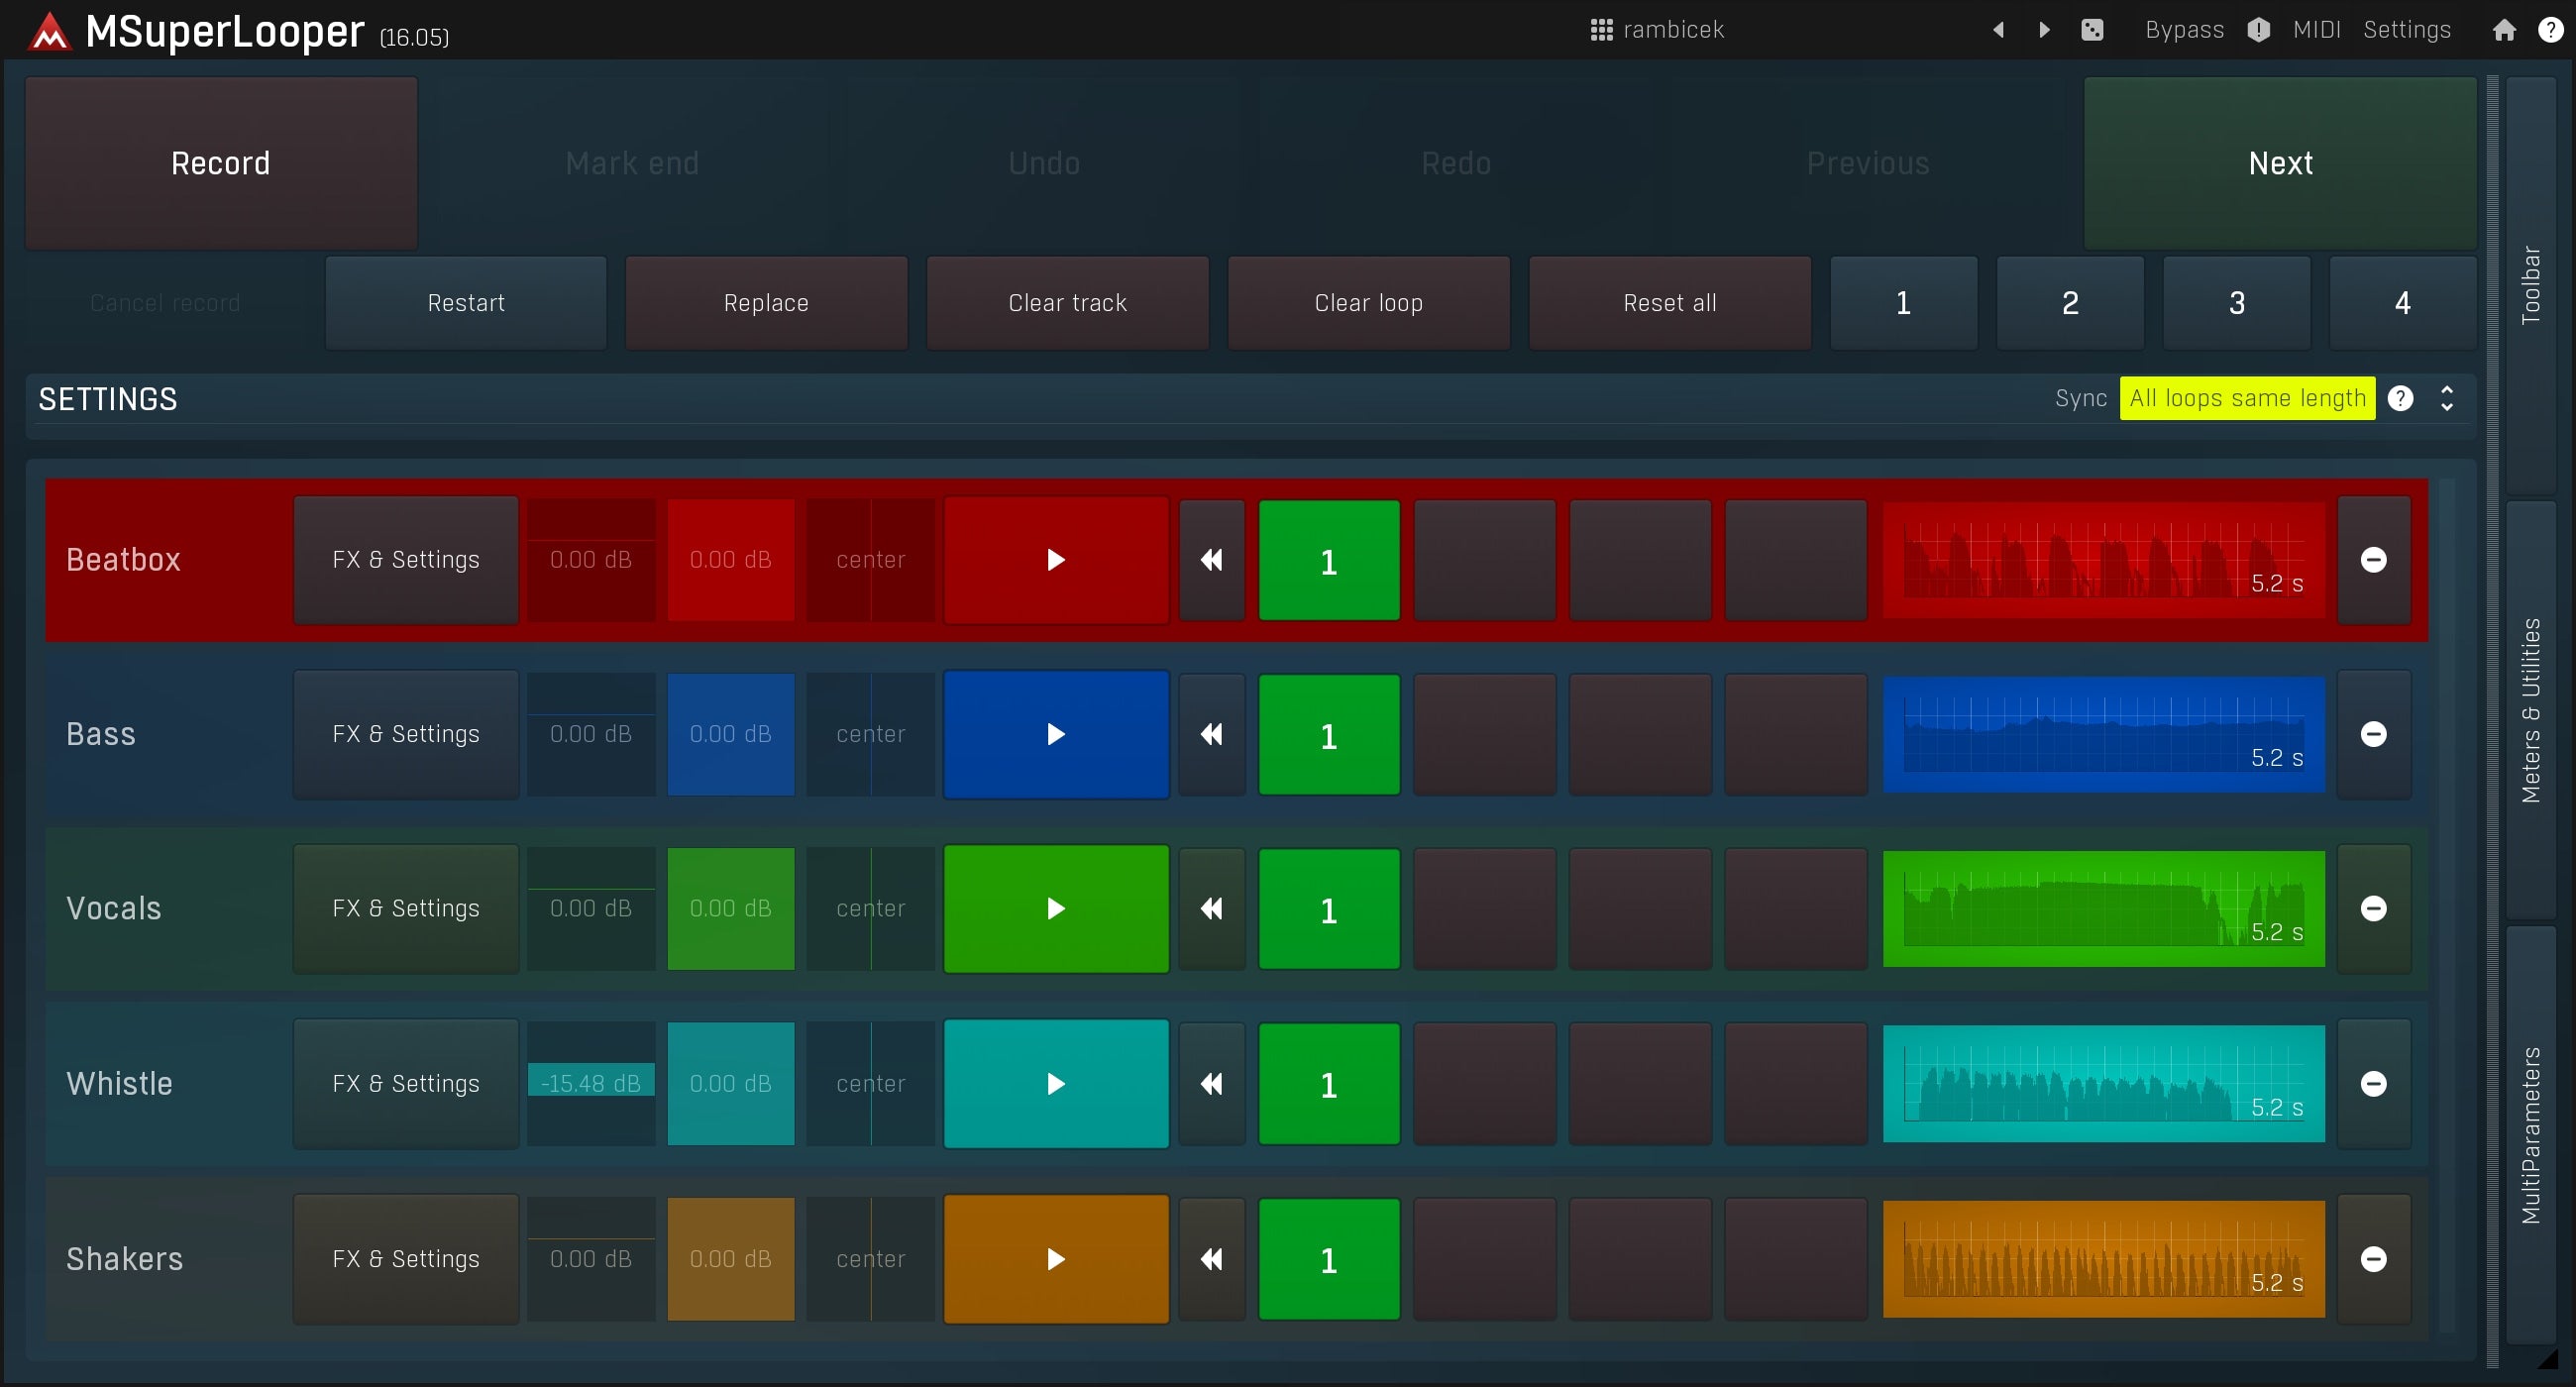The image size is (2576, 1387).
Task: Expand the MultiParameters side panel
Action: (2530, 1135)
